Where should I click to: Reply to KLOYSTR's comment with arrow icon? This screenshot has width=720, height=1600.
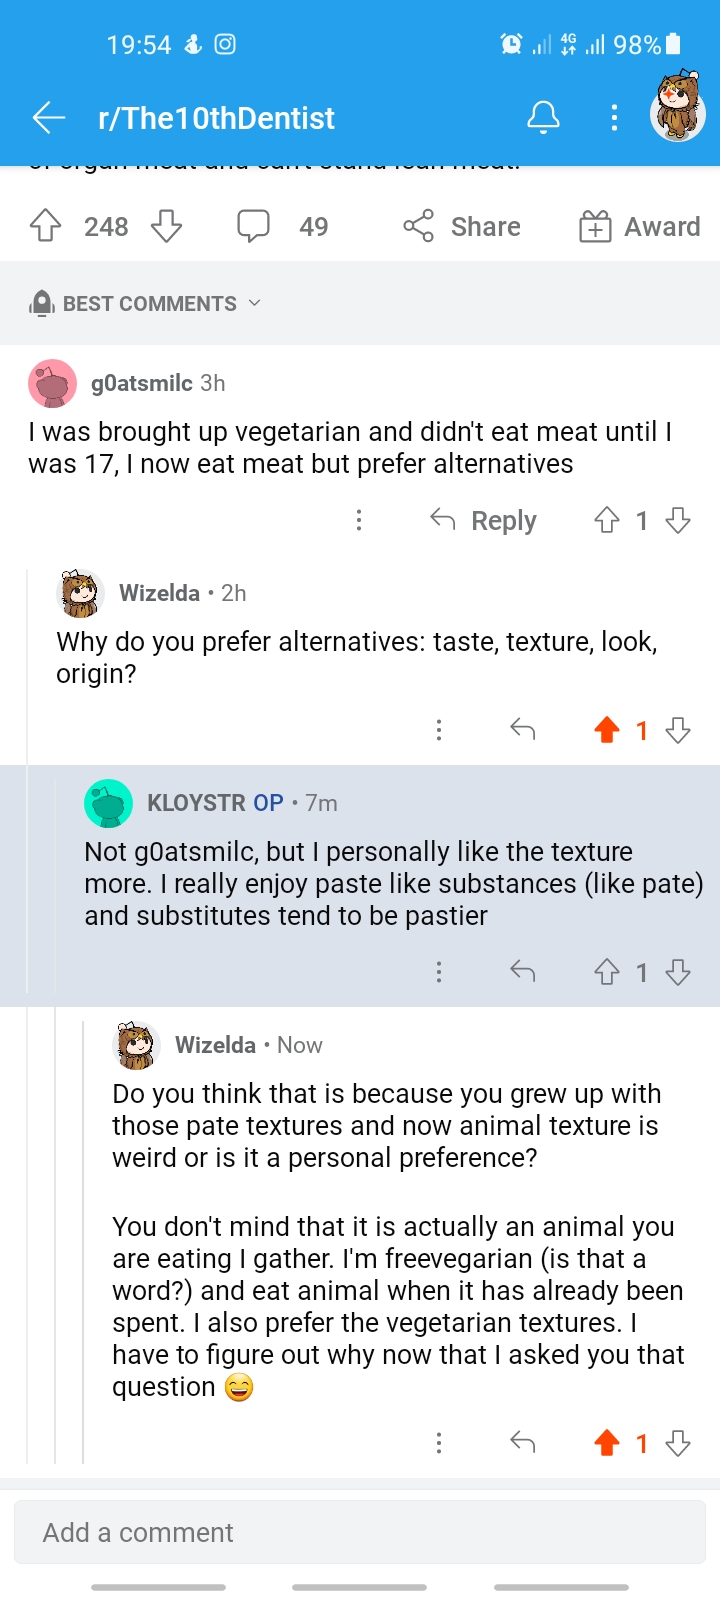[523, 972]
